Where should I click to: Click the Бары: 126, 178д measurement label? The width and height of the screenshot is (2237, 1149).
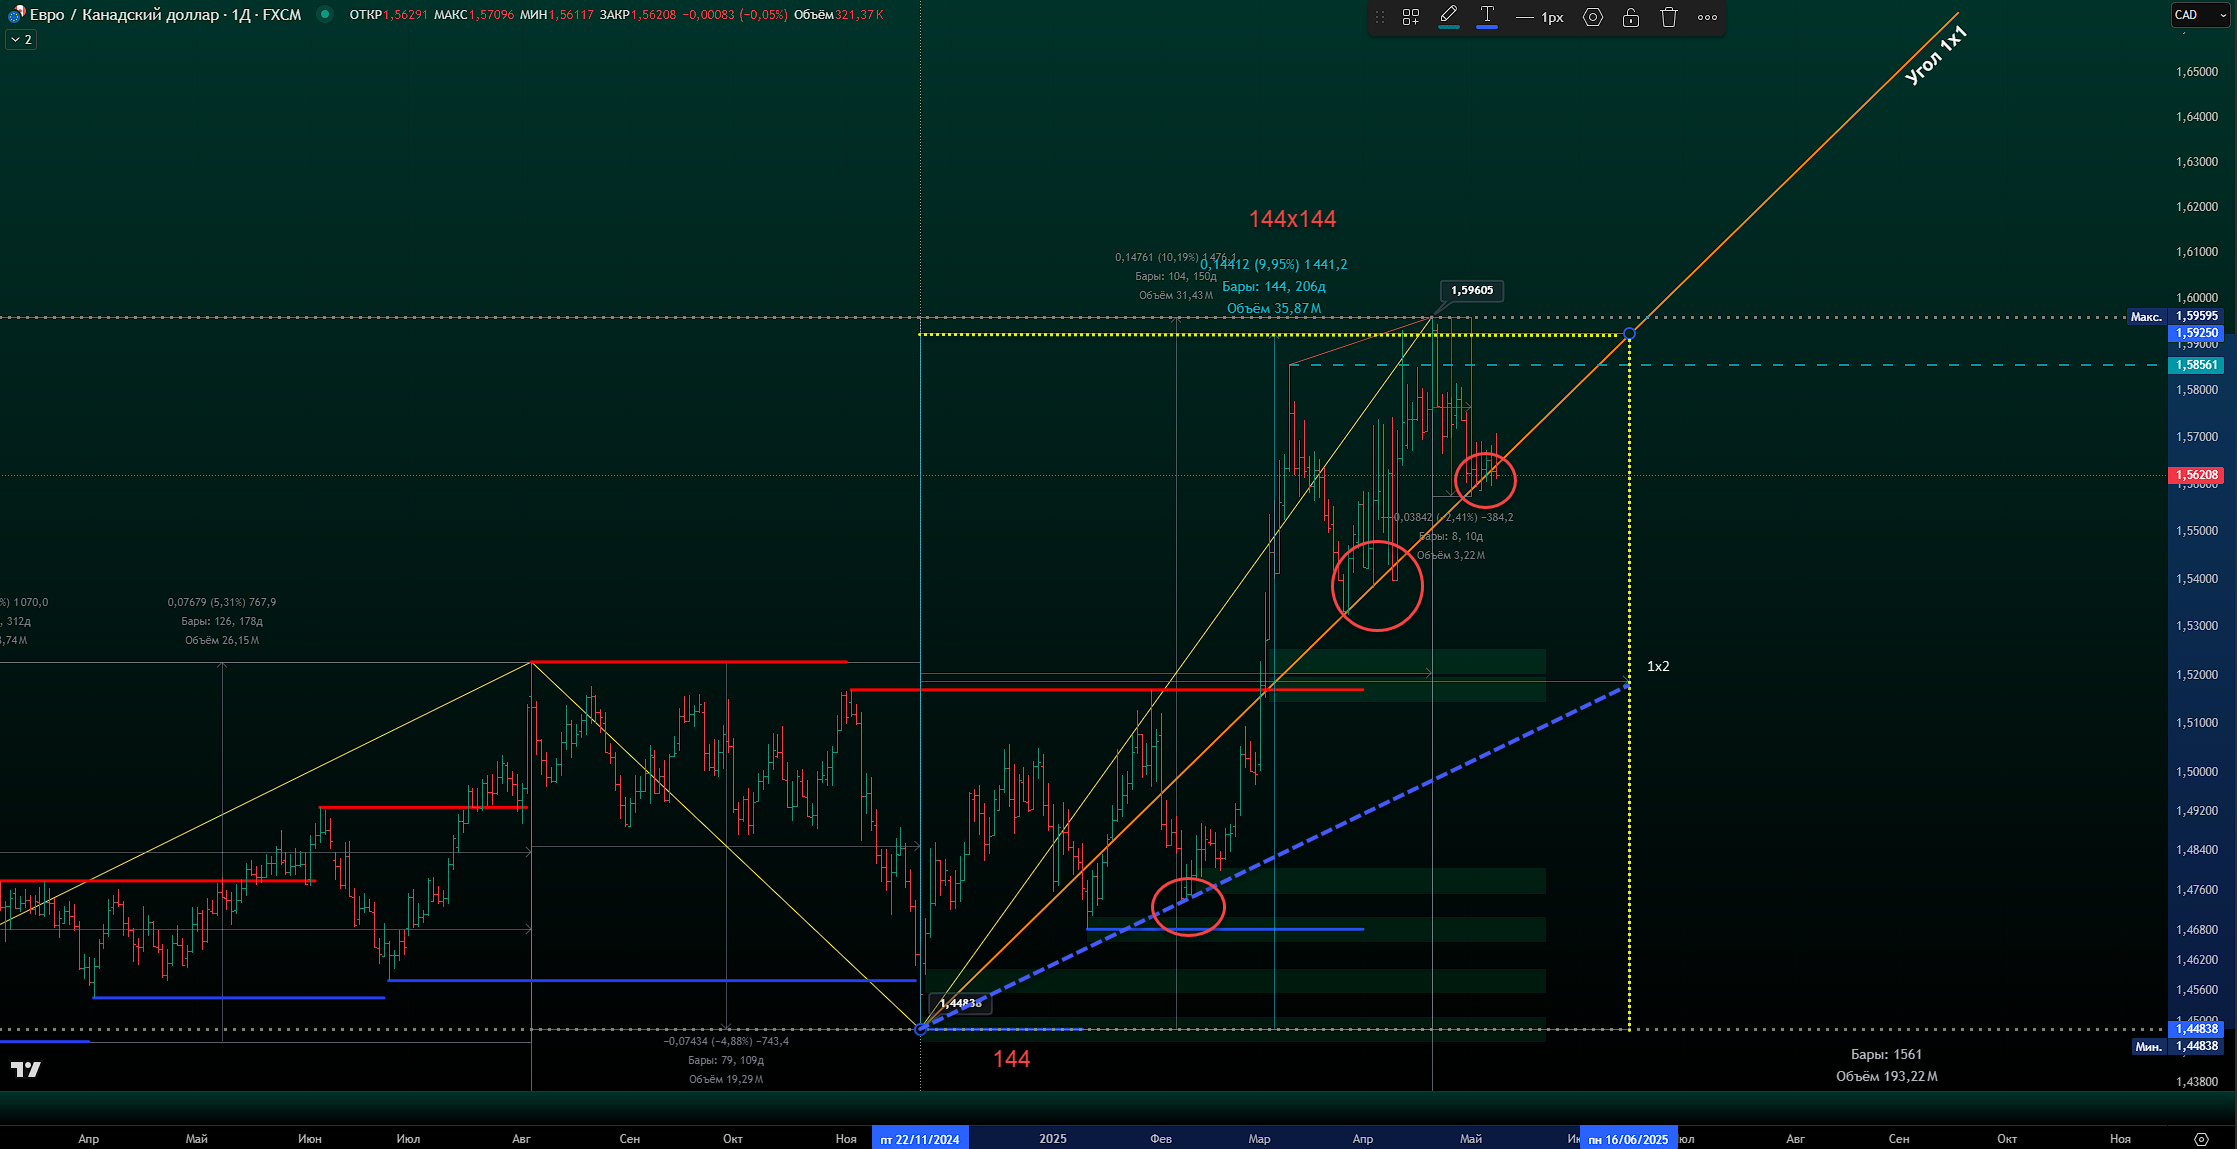pyautogui.click(x=222, y=621)
